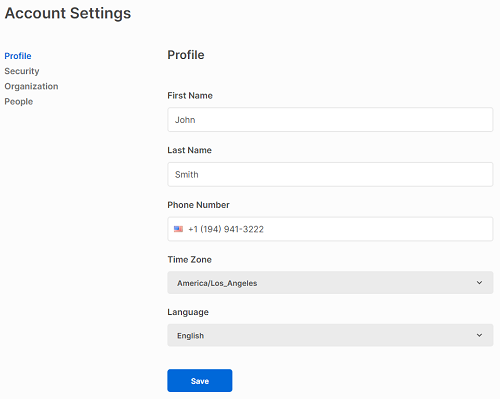The image size is (500, 399).
Task: Focus the First Name field containing John
Action: [x=330, y=120]
